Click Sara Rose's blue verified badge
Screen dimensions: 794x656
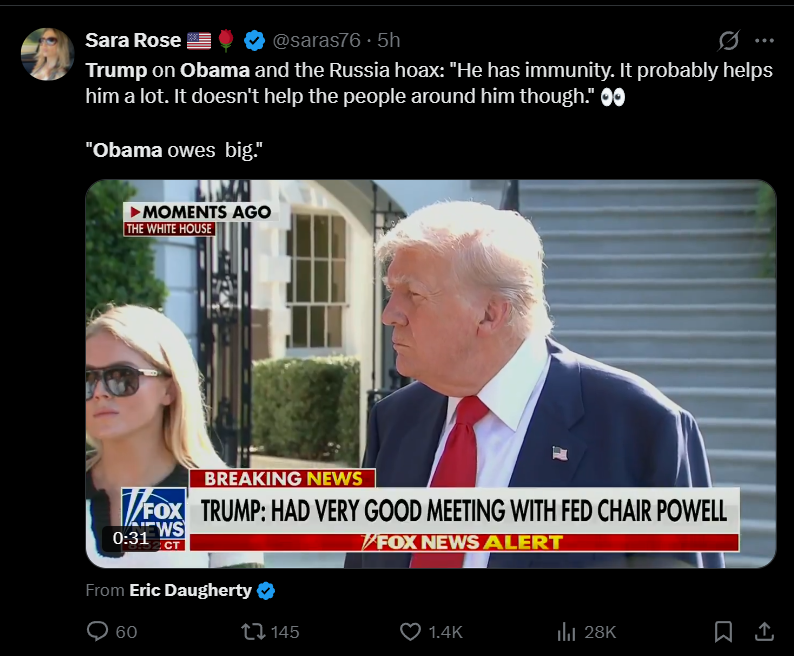[x=254, y=41]
